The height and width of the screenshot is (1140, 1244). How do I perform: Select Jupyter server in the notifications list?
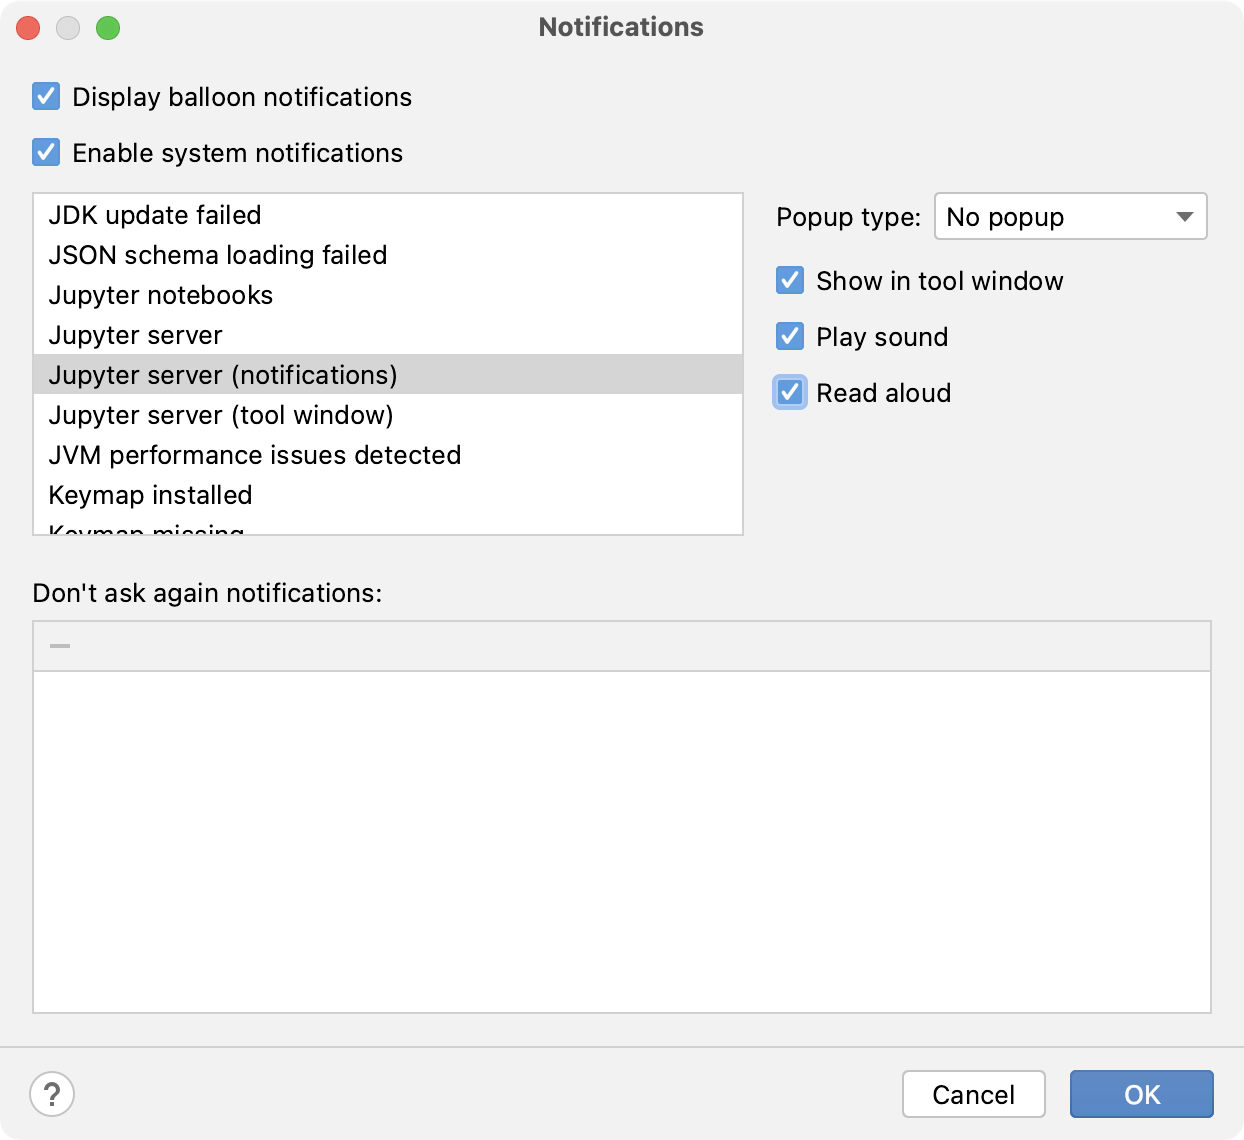click(134, 335)
